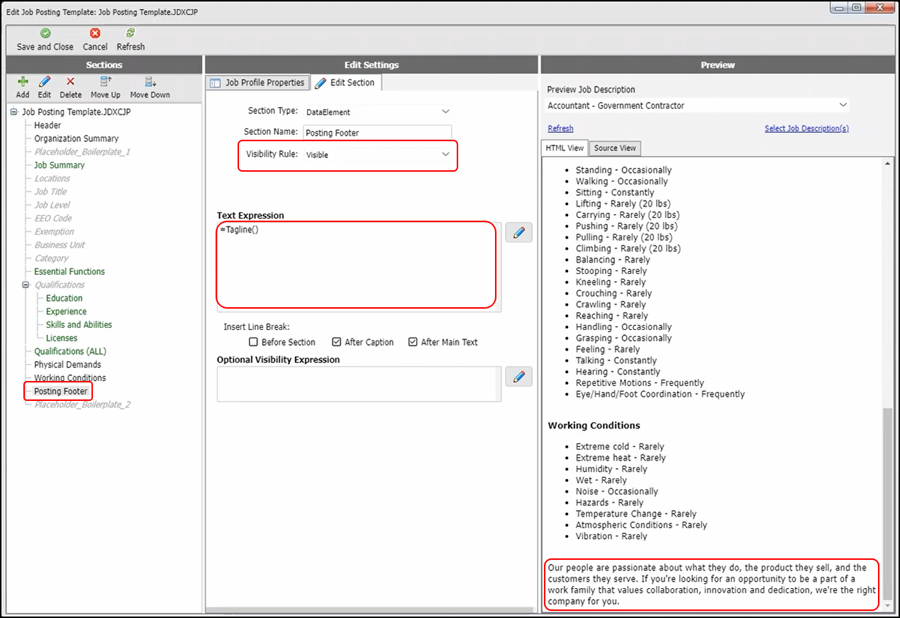This screenshot has height=618, width=900.
Task: Open the Preview Job Description dropdown
Action: (x=843, y=105)
